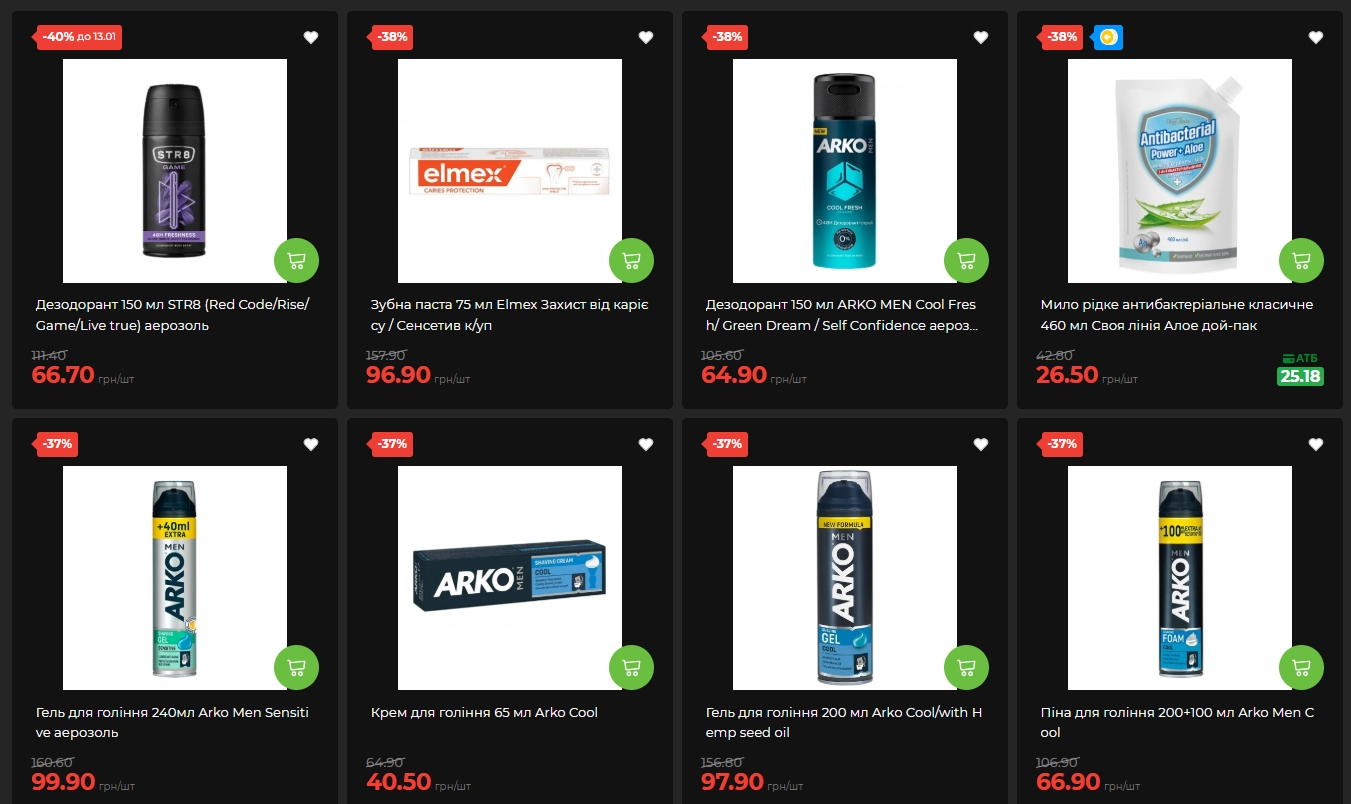
Task: Toggle favorite heart on Arko shaving cream
Action: [646, 444]
